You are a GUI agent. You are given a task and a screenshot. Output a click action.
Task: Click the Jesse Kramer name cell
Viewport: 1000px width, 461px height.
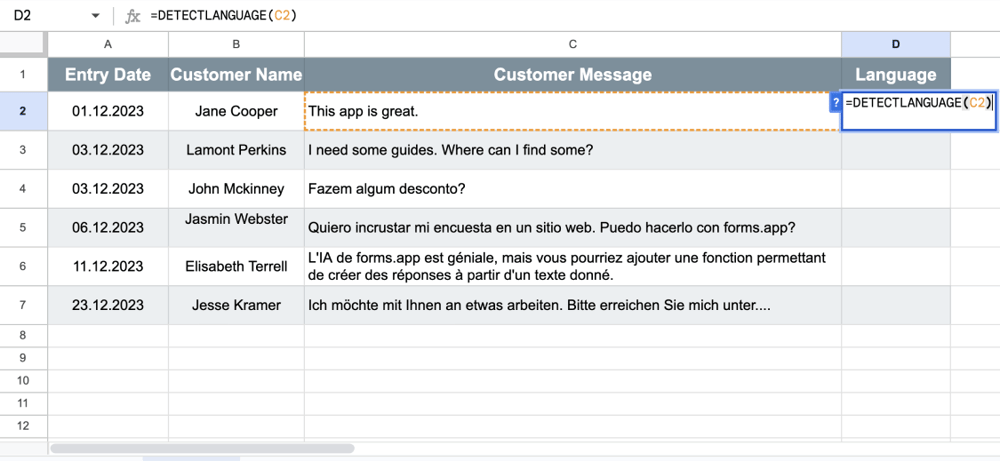pyautogui.click(x=236, y=305)
